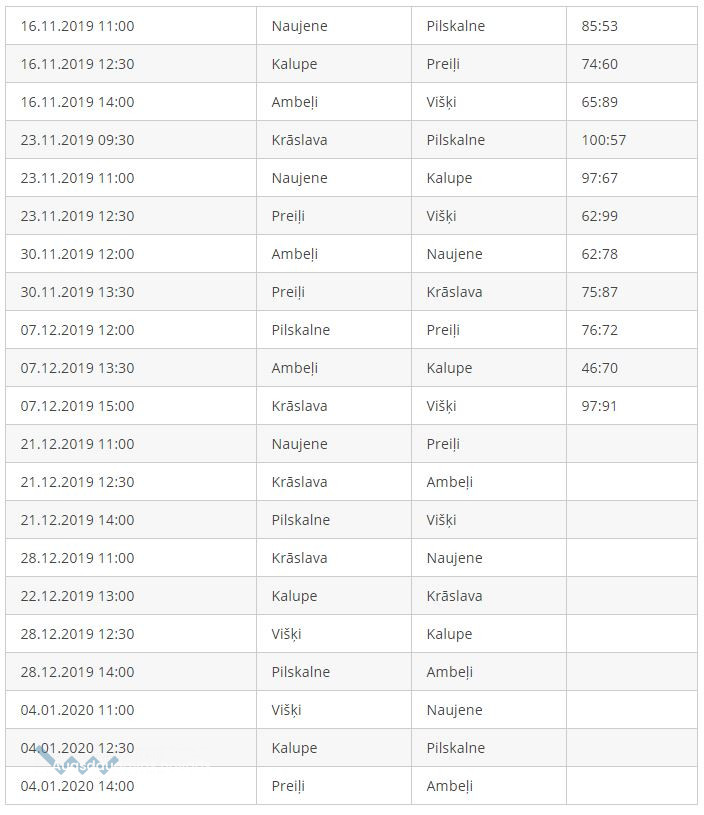
Task: Click the 30.11.2019 12:00 date cell
Action: (x=77, y=254)
